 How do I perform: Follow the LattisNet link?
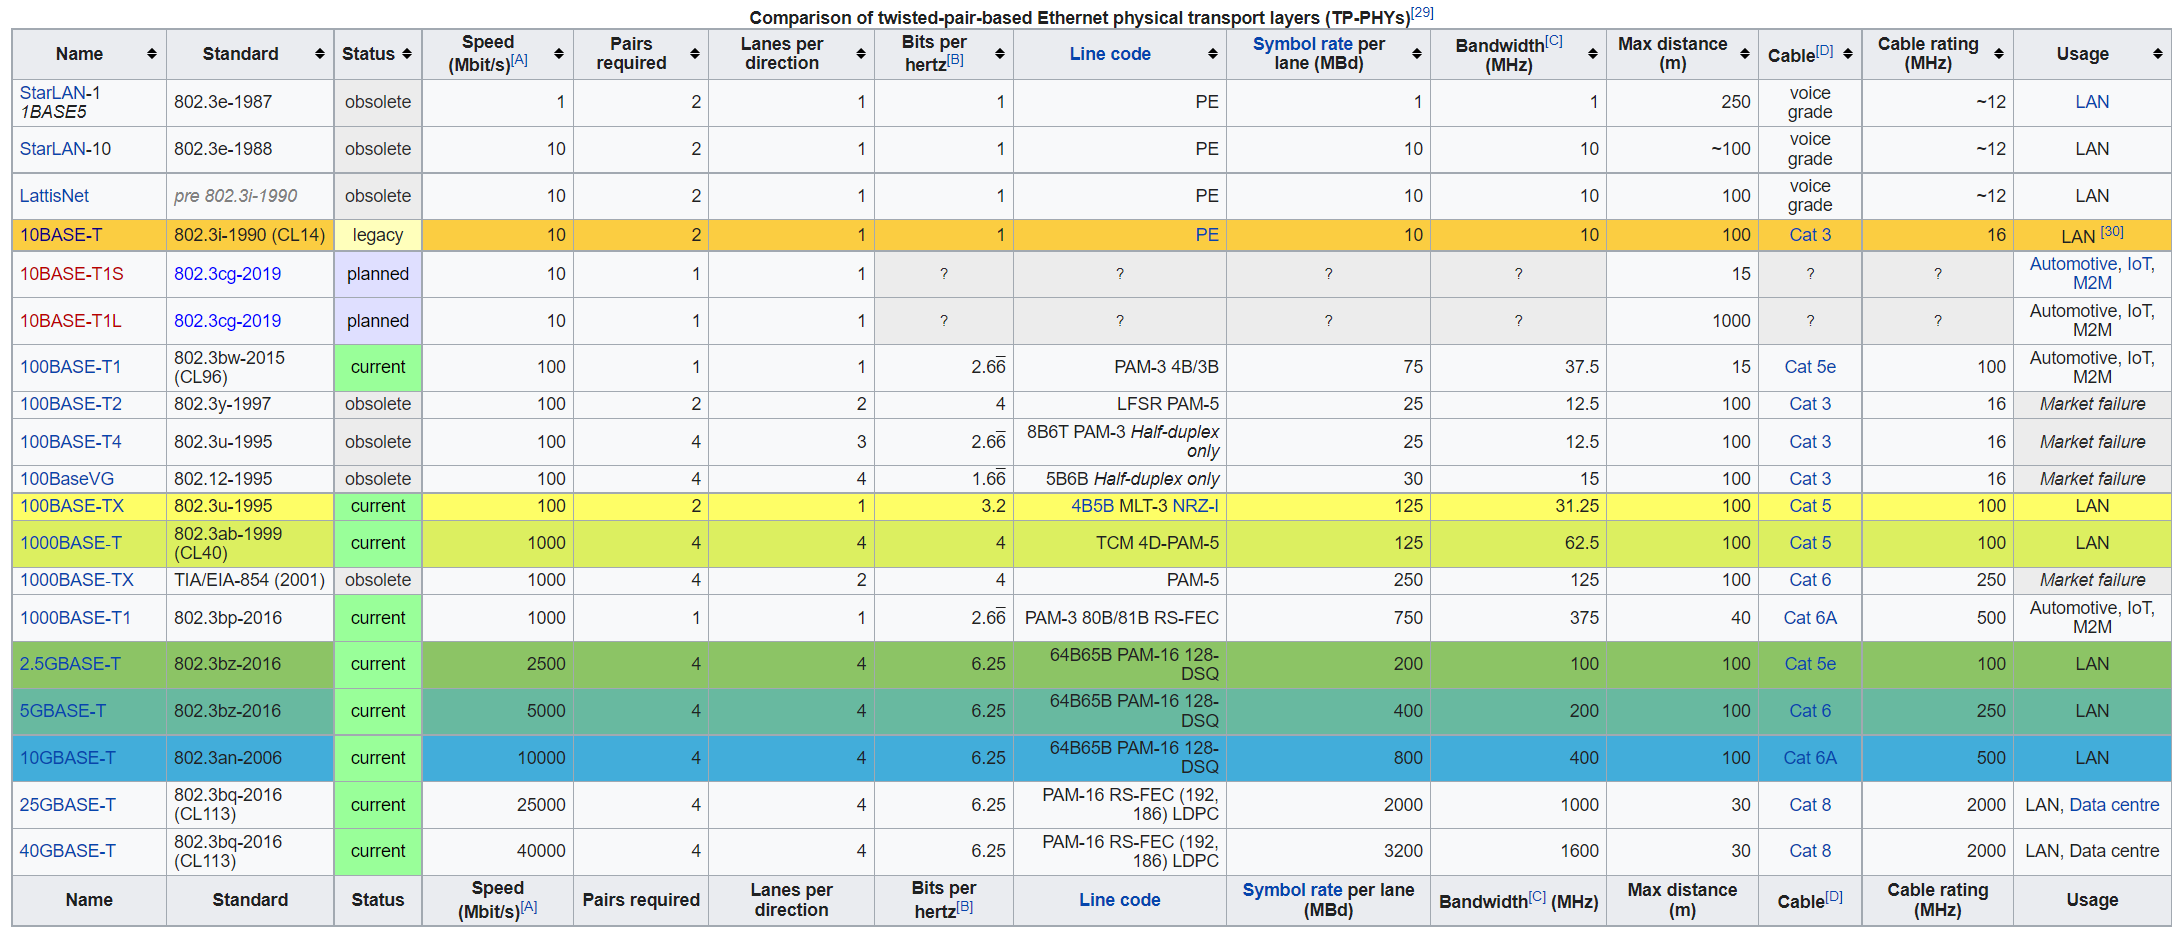coord(54,196)
